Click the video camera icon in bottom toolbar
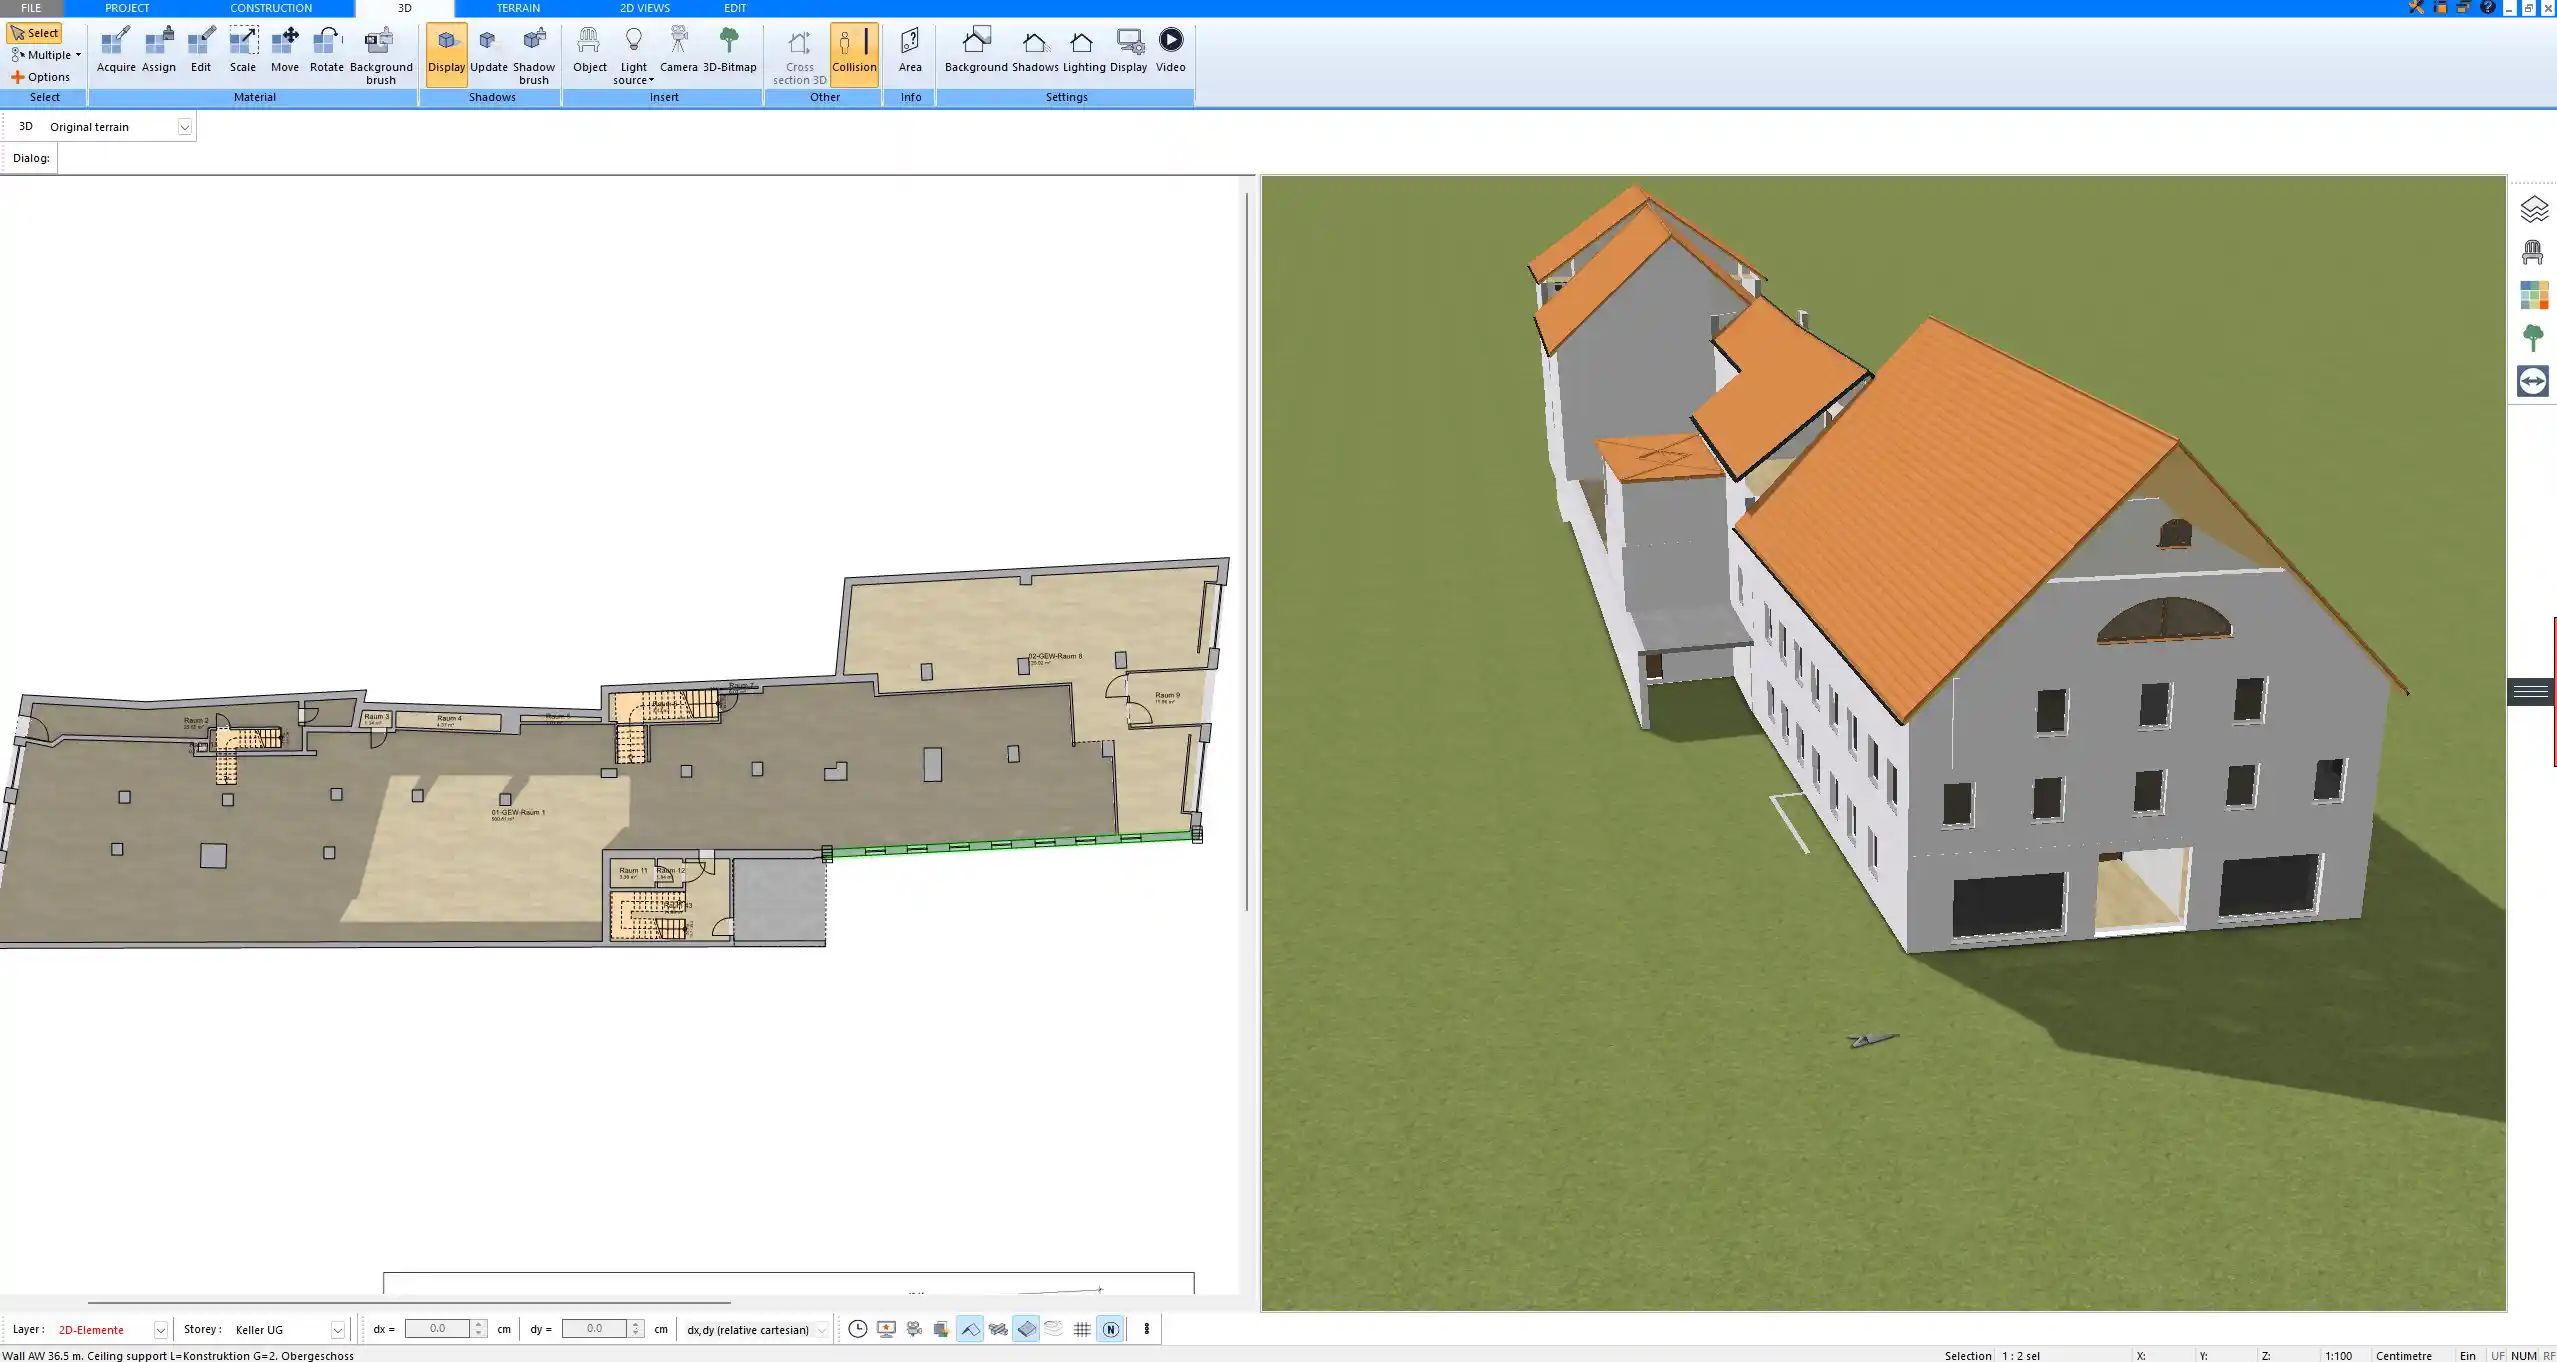 pos(914,1329)
